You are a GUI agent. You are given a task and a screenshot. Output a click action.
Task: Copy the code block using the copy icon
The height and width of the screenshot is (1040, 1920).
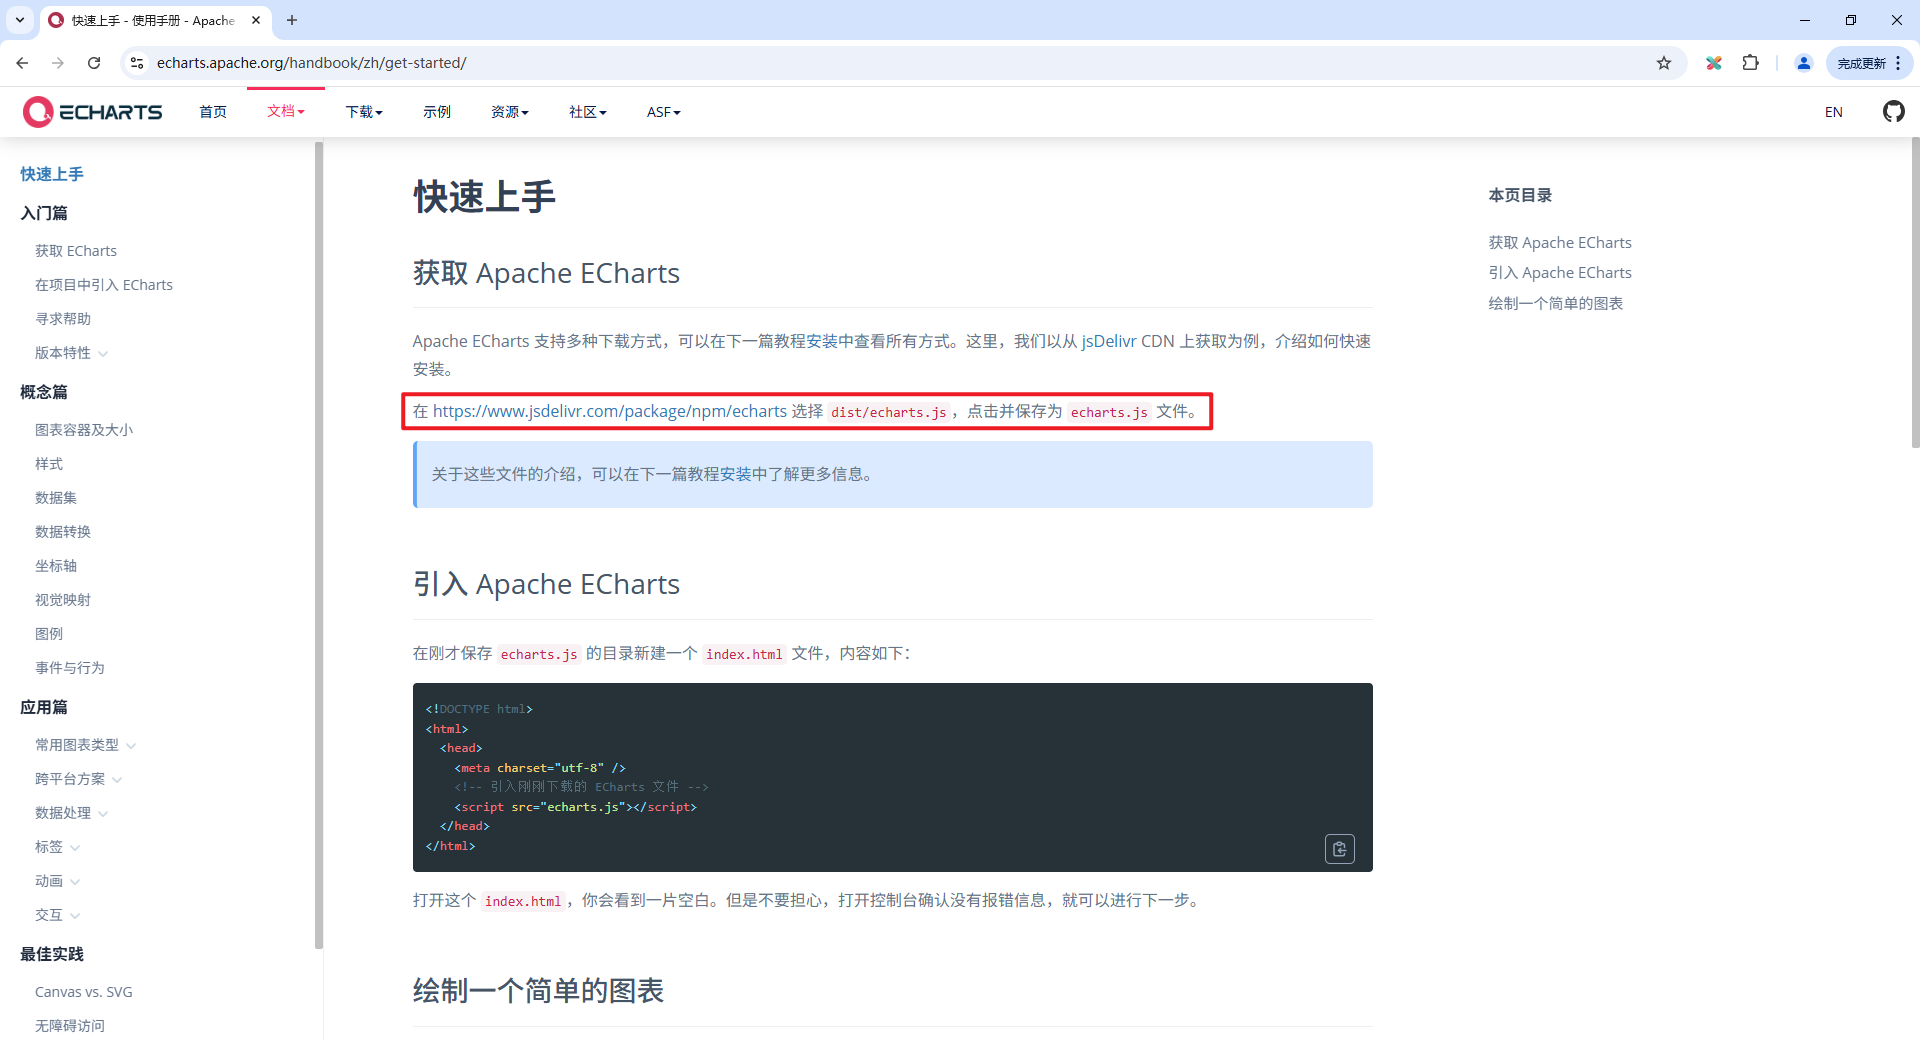(1340, 849)
